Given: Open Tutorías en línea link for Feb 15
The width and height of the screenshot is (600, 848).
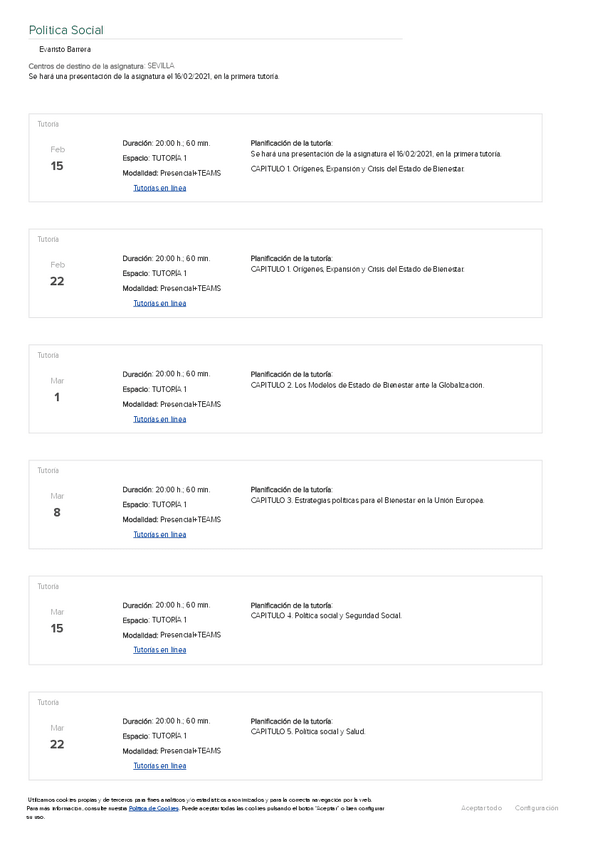Looking at the screenshot, I should tap(160, 188).
